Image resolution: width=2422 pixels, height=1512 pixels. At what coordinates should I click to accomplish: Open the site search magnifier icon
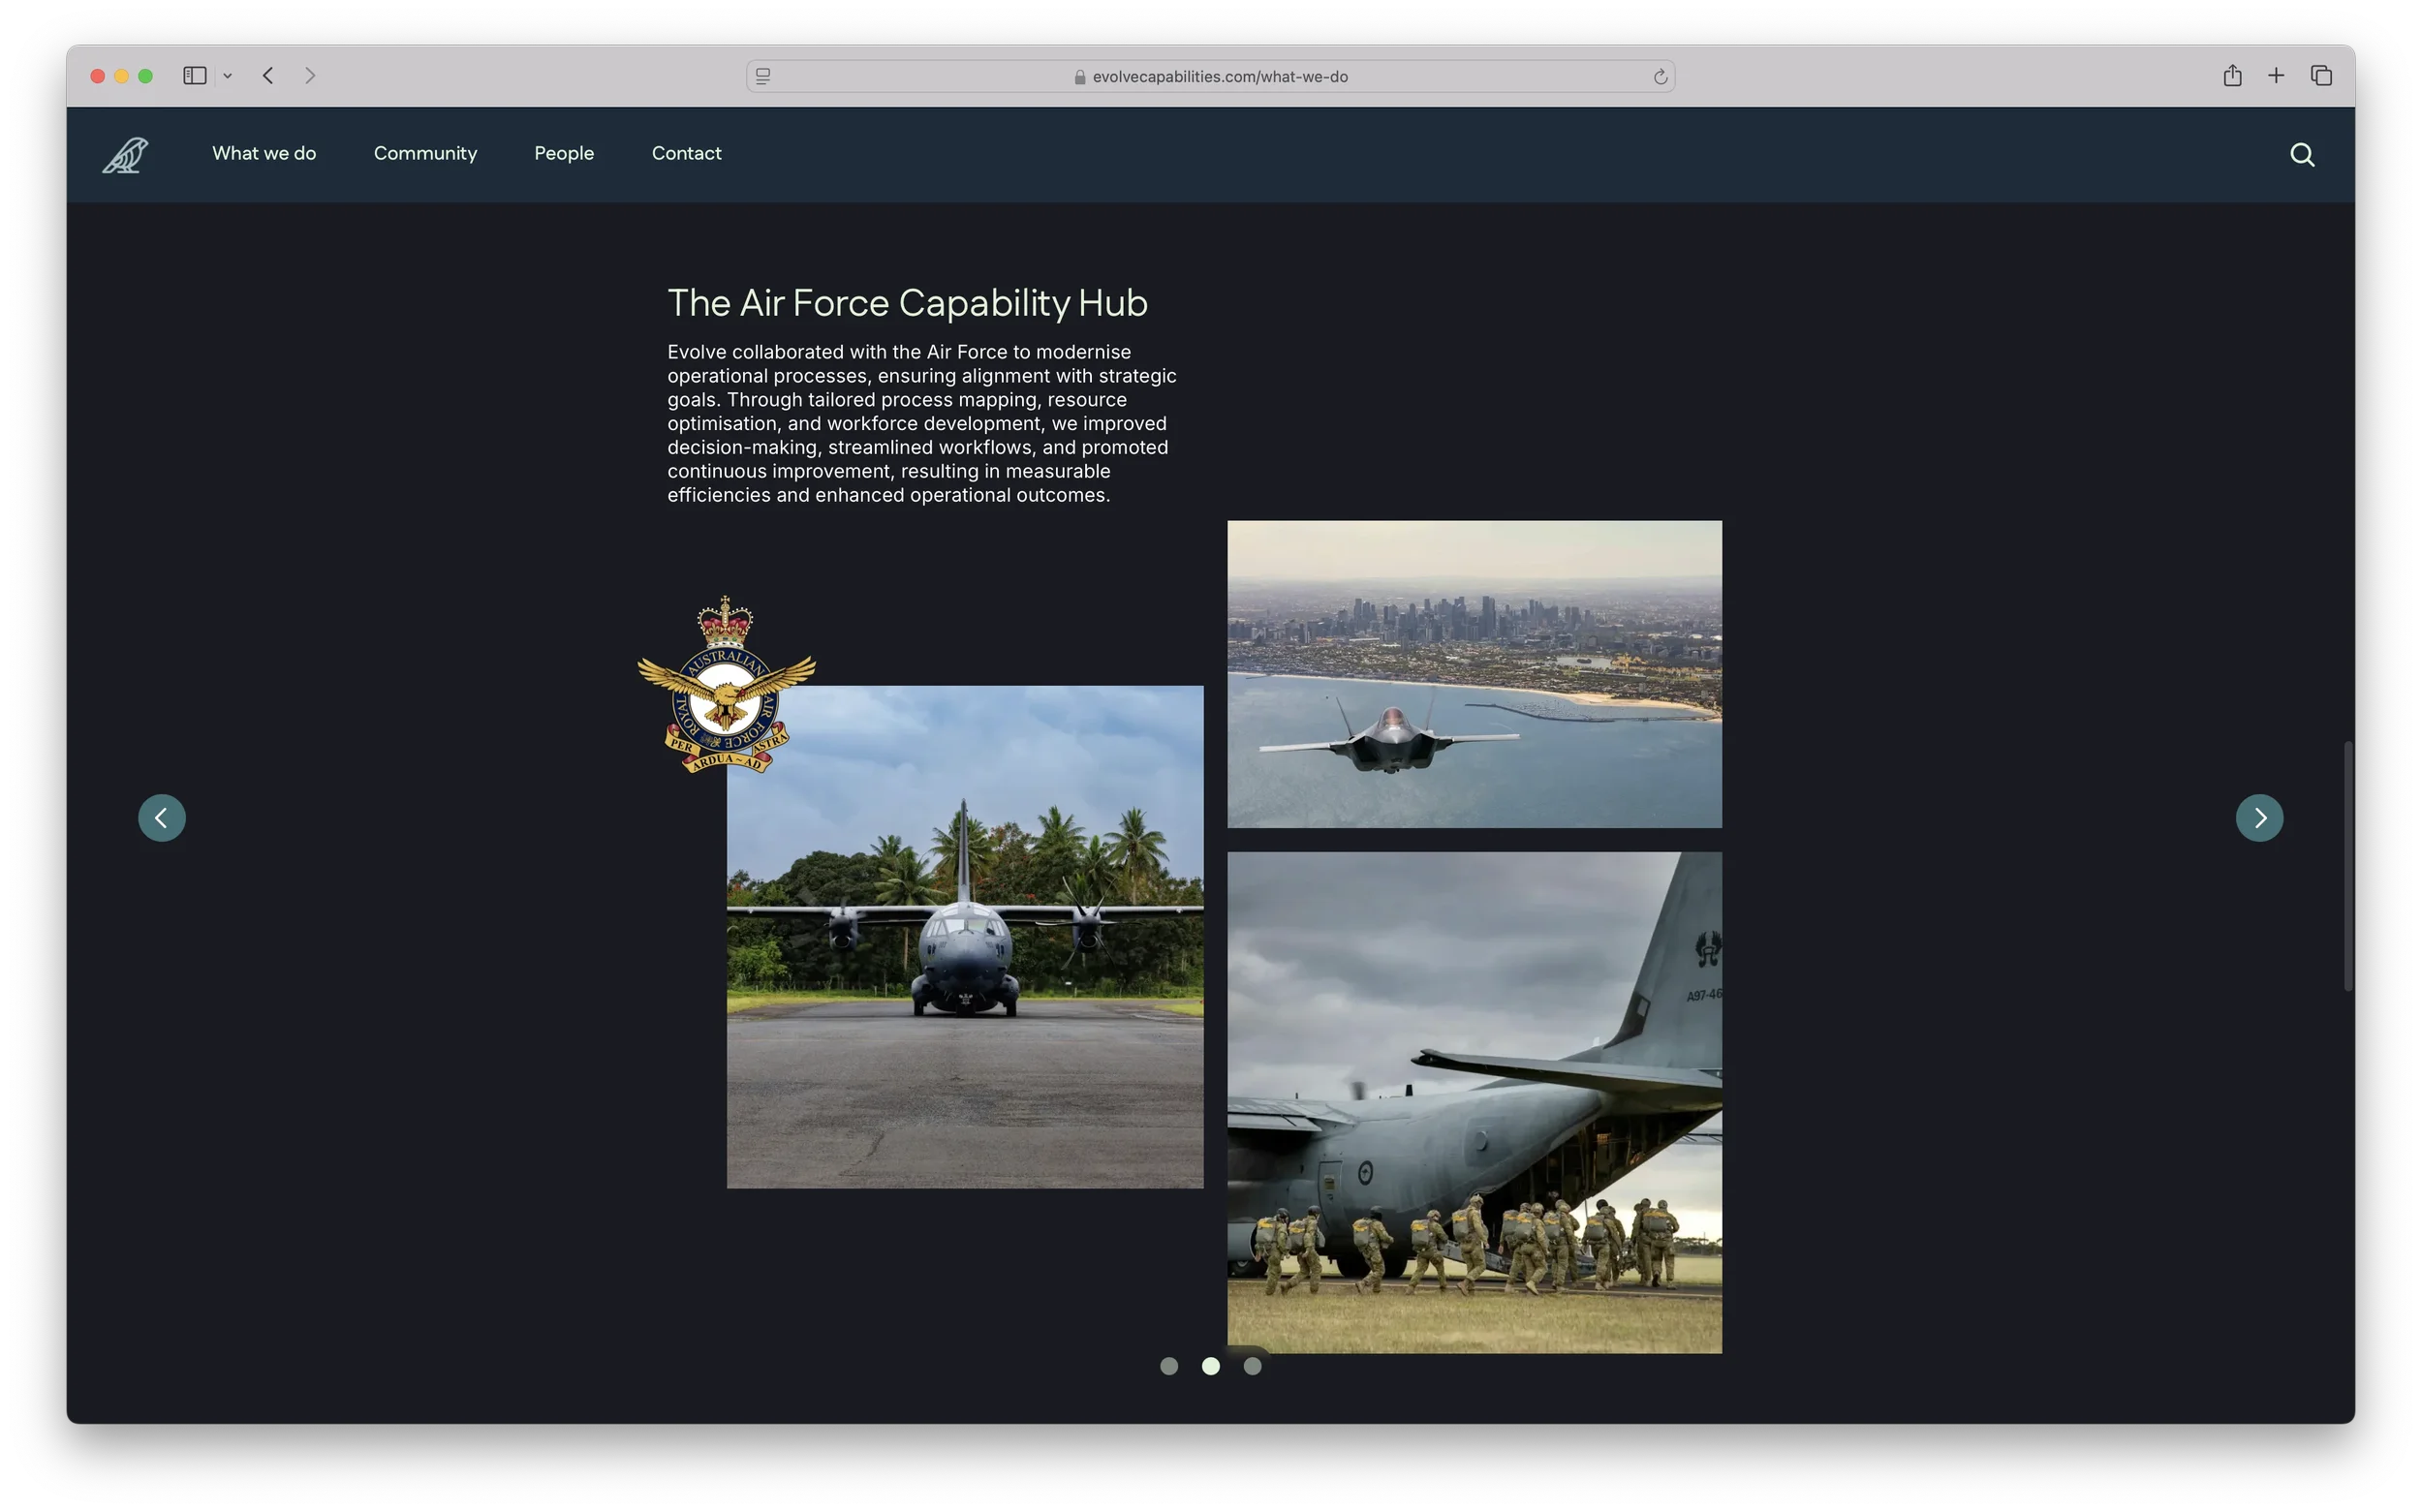[2302, 155]
